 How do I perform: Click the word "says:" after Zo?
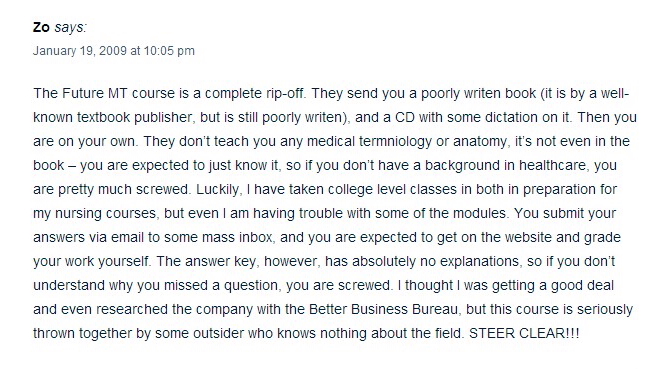[71, 28]
